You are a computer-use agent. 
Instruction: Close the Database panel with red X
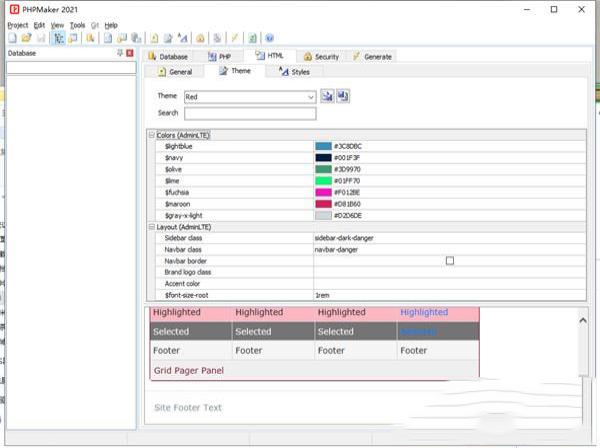point(130,53)
